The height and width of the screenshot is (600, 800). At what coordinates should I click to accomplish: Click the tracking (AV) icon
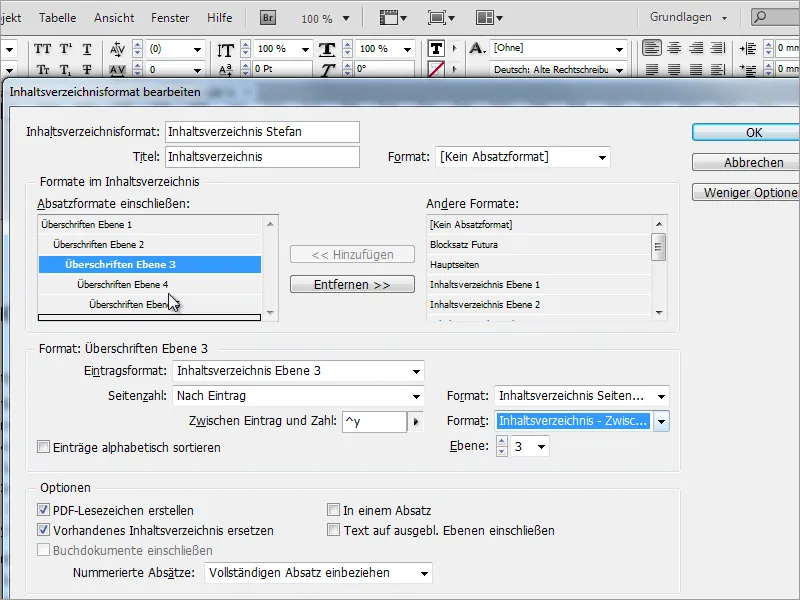[x=117, y=70]
